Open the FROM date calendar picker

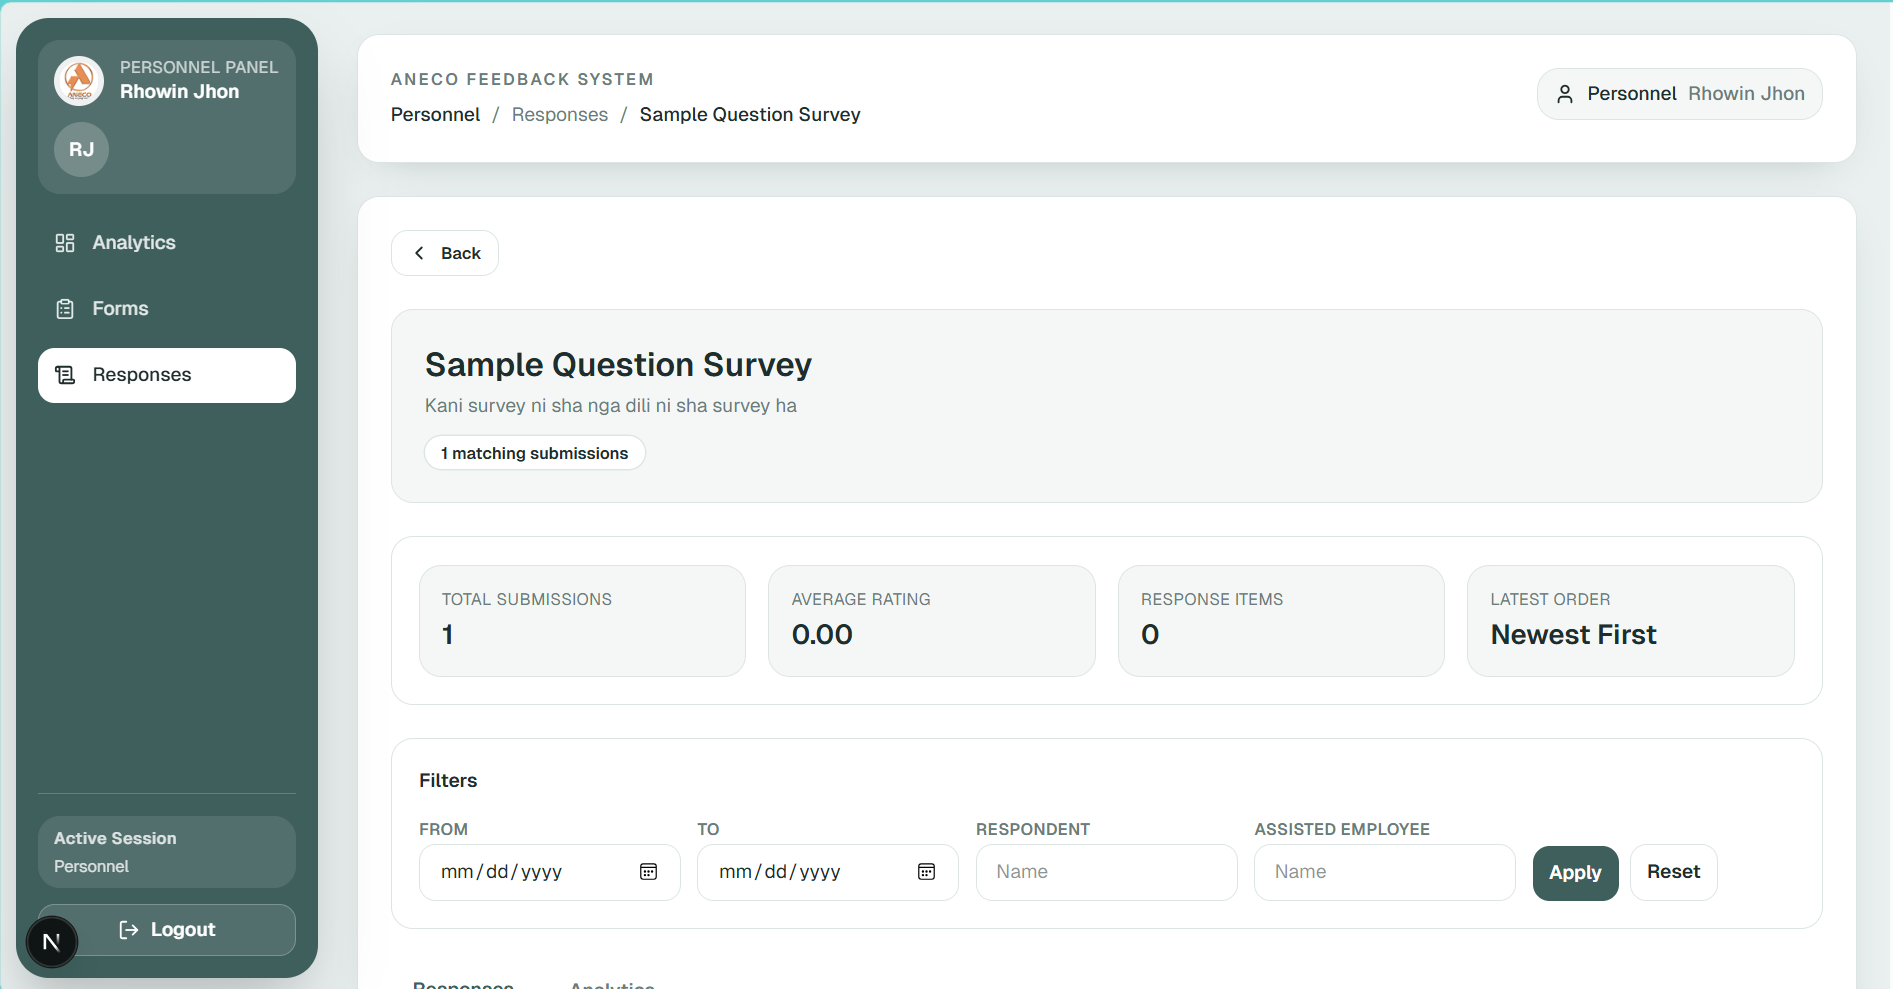coord(648,872)
